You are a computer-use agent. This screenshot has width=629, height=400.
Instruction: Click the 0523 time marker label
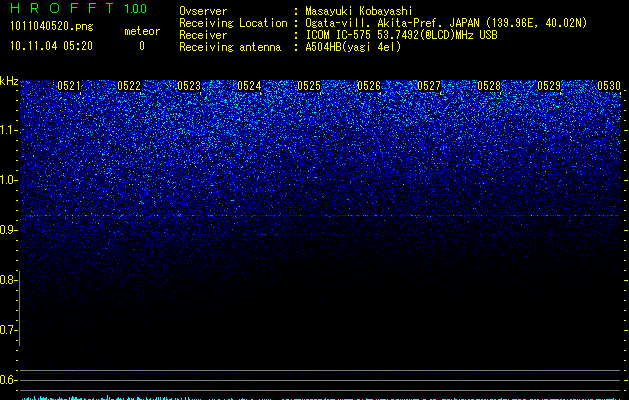pos(189,86)
